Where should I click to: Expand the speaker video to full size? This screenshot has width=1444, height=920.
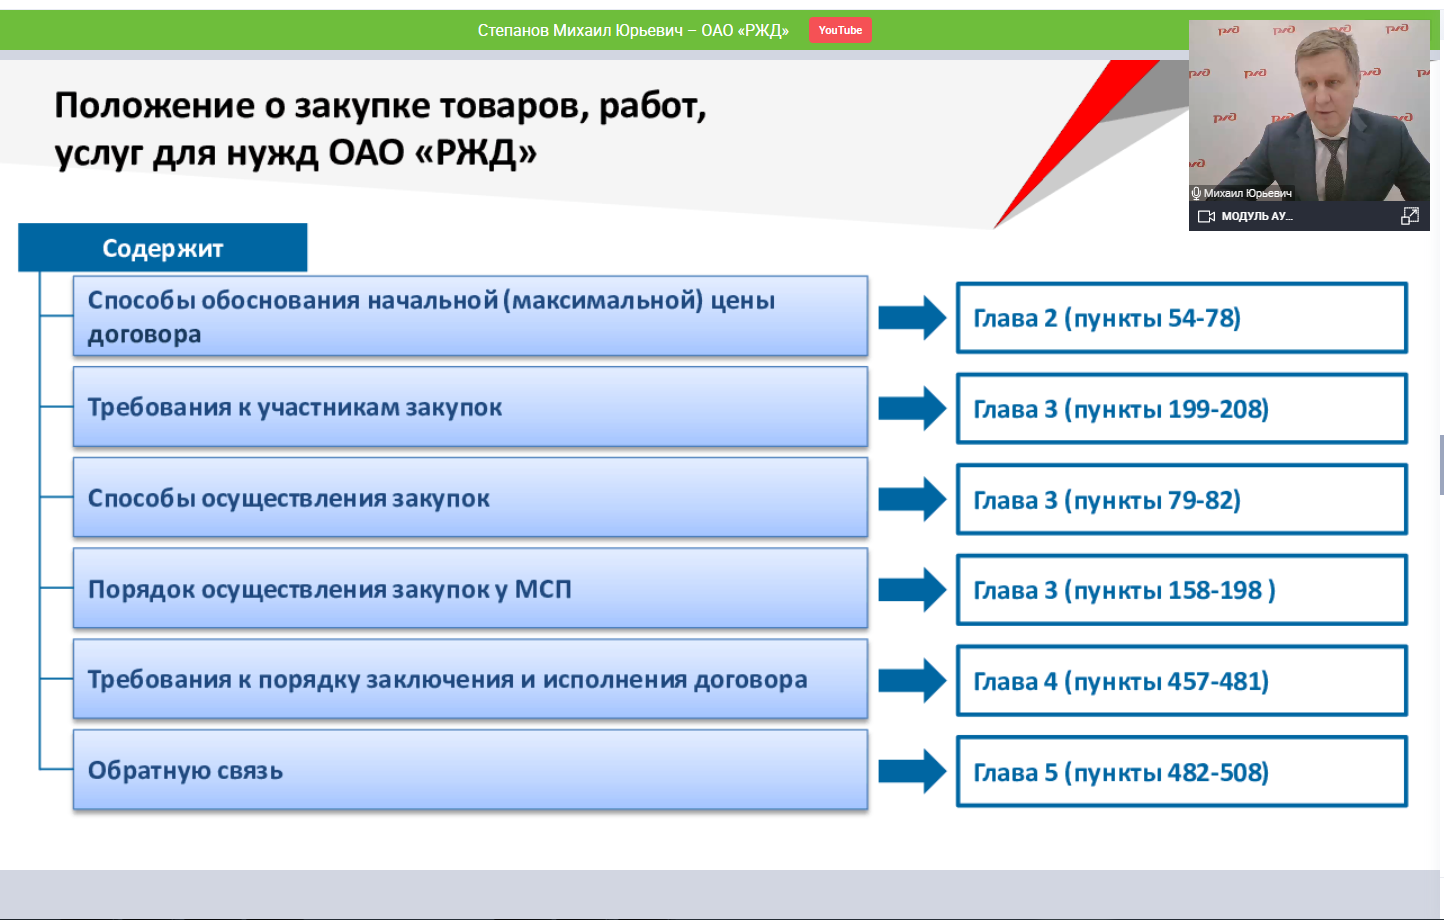tap(1410, 216)
